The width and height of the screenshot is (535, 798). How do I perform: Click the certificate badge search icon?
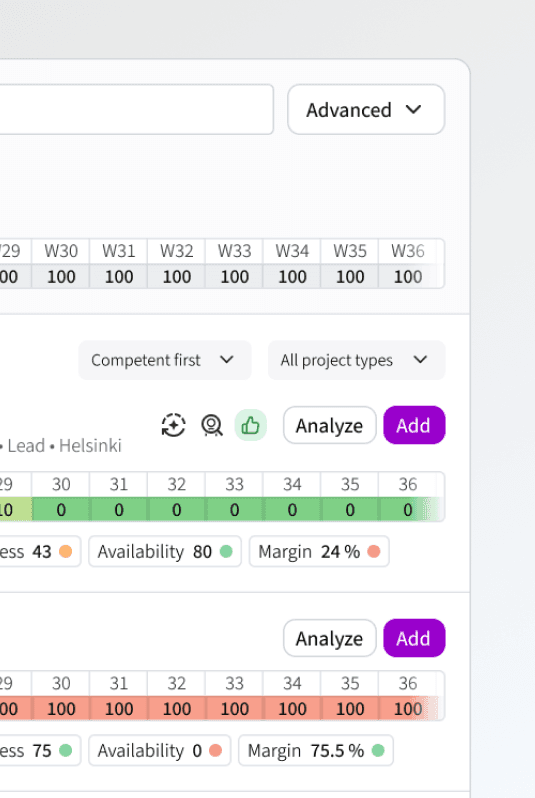tap(212, 425)
